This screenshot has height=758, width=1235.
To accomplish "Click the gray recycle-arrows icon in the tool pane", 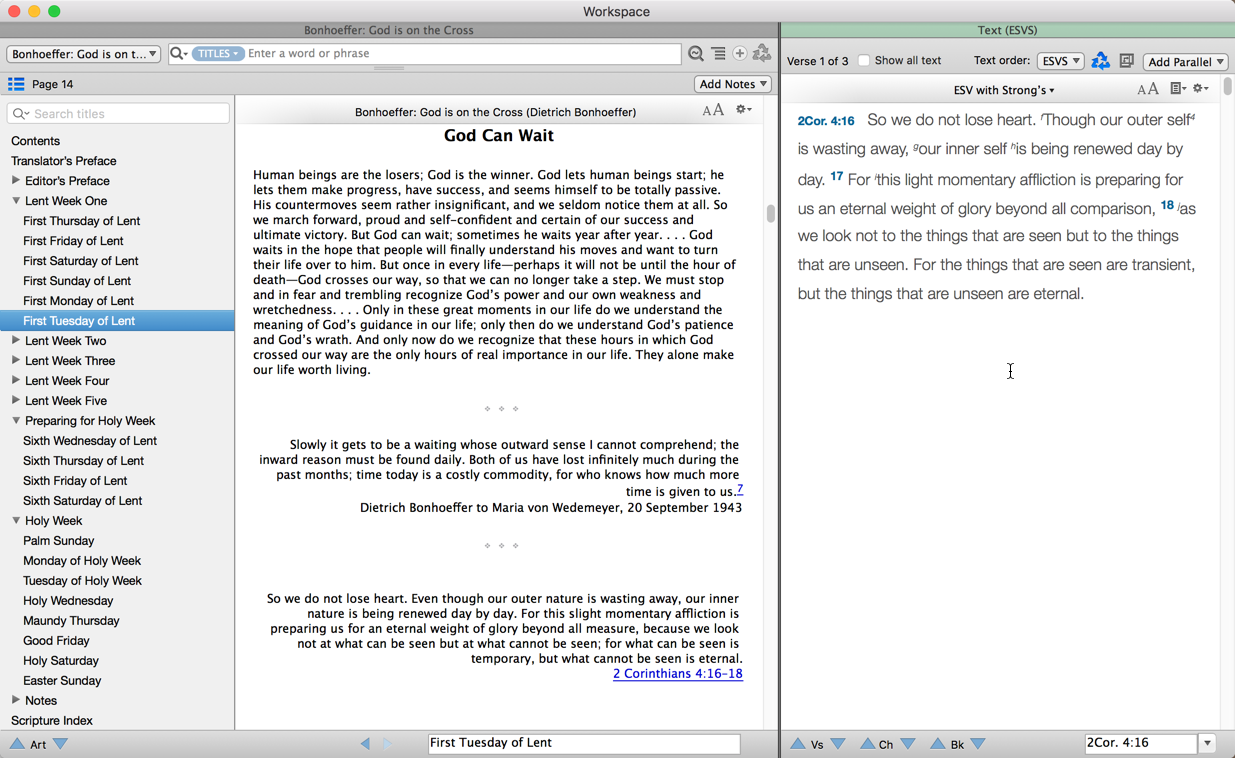I will pos(762,53).
